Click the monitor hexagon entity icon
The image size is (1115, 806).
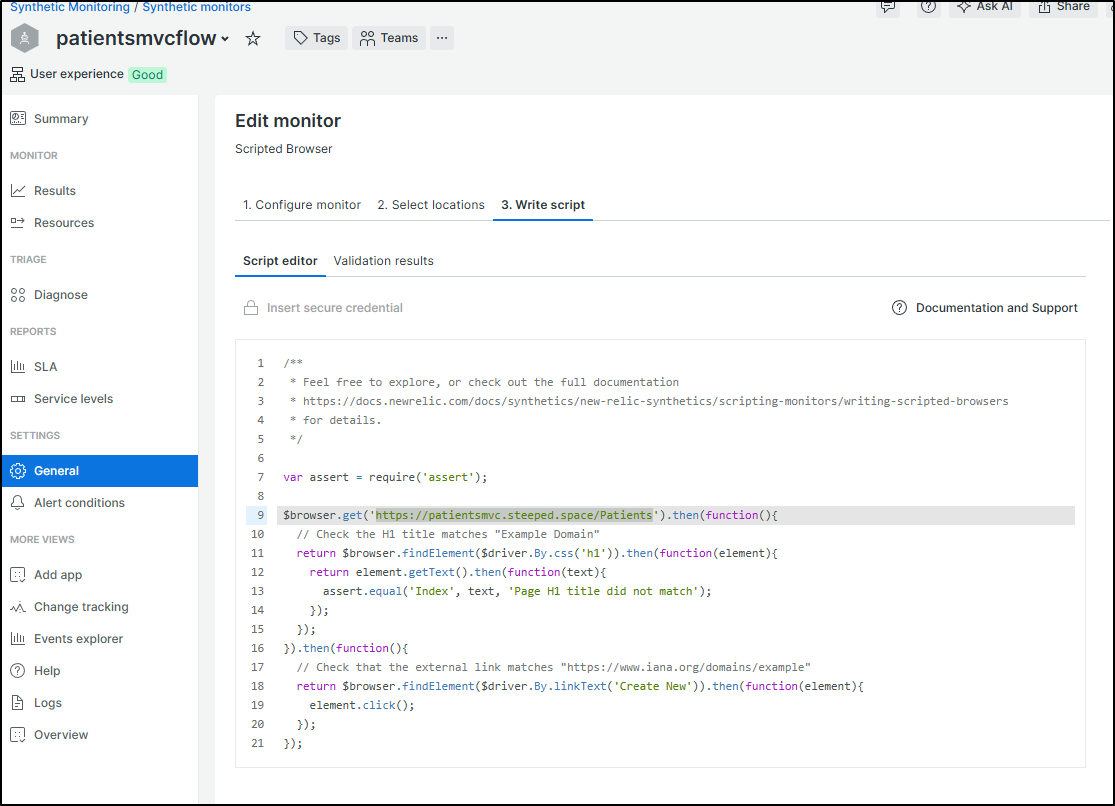[25, 38]
